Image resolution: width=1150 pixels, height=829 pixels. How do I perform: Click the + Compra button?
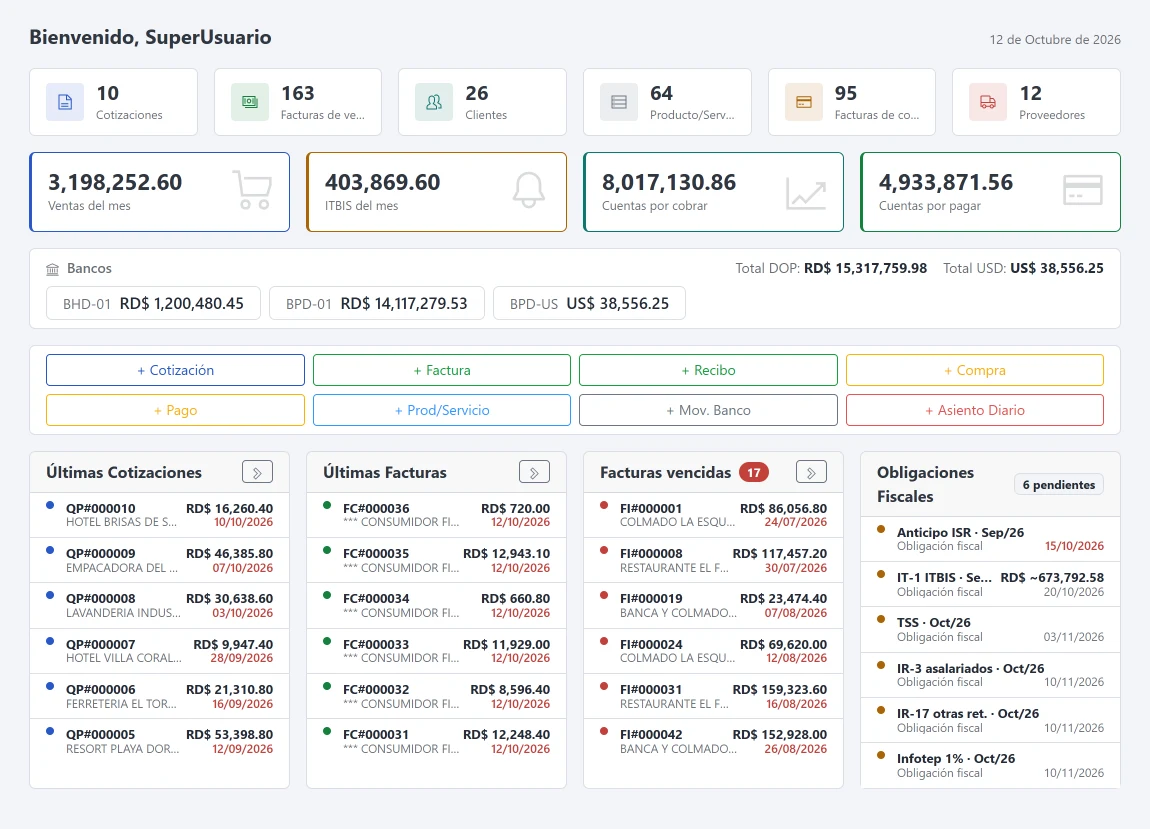tap(975, 370)
